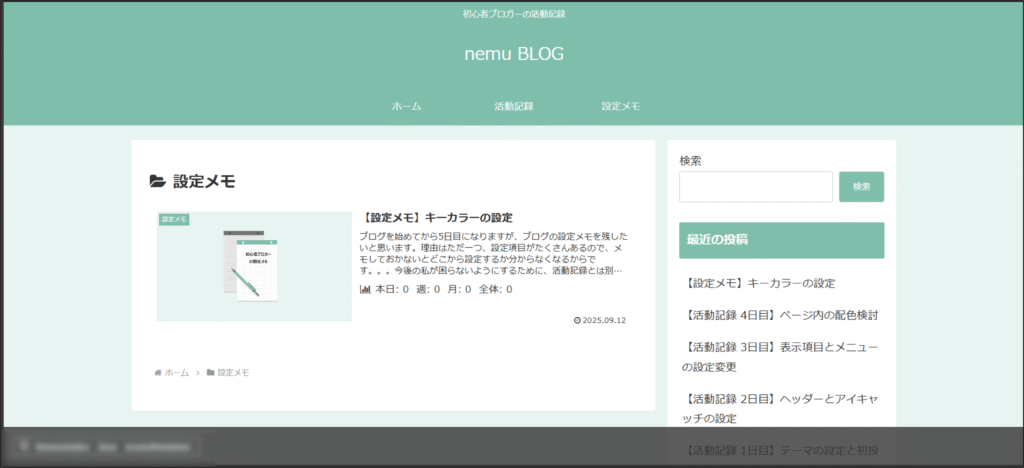Click the breadcrumb chevron separator after ホーム
The height and width of the screenshot is (468, 1024).
198,373
